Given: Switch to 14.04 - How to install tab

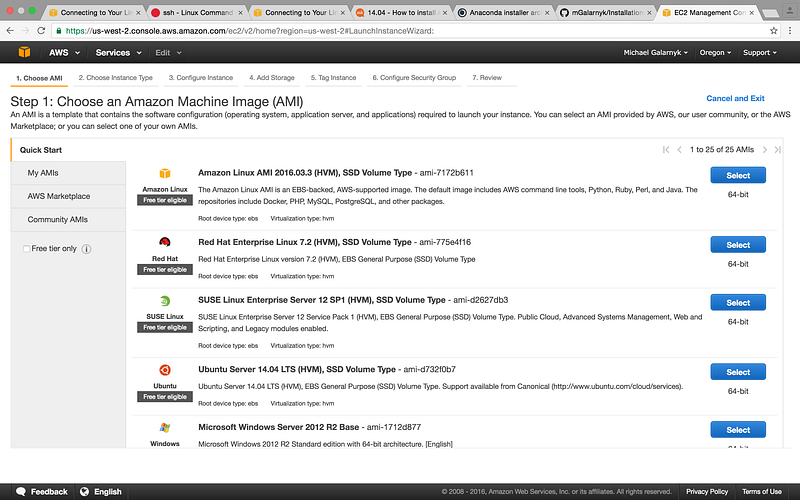Looking at the screenshot, I should coord(401,13).
